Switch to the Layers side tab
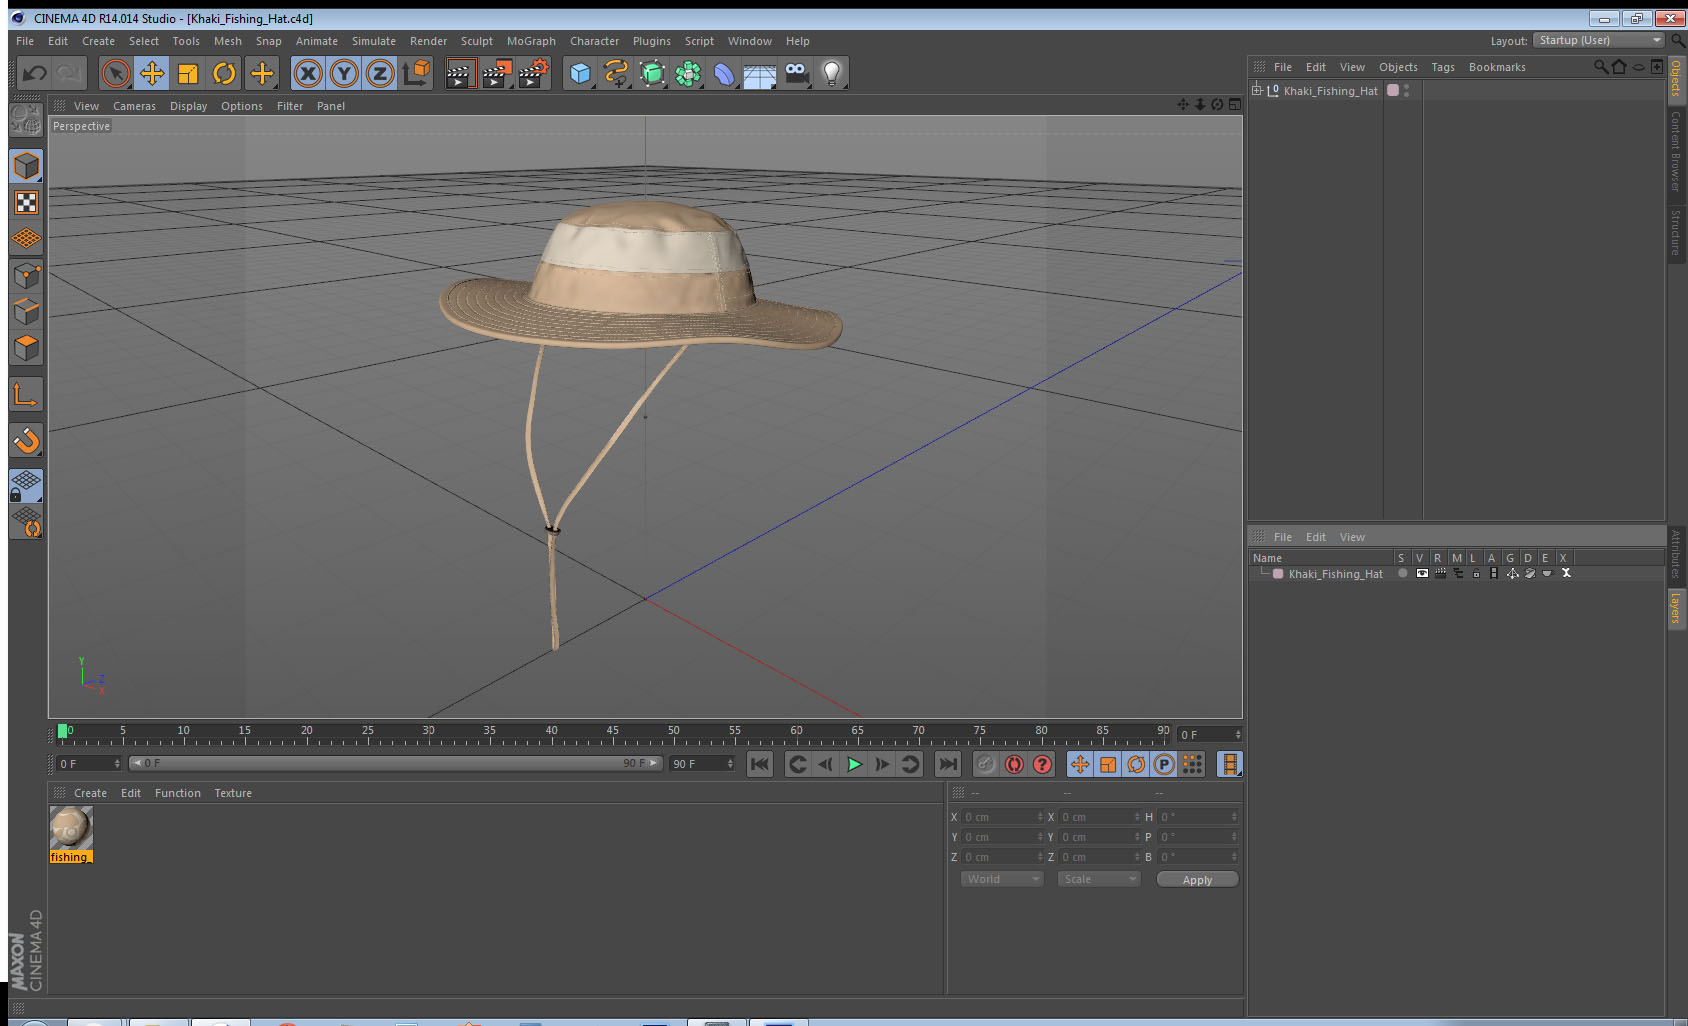 (1676, 607)
